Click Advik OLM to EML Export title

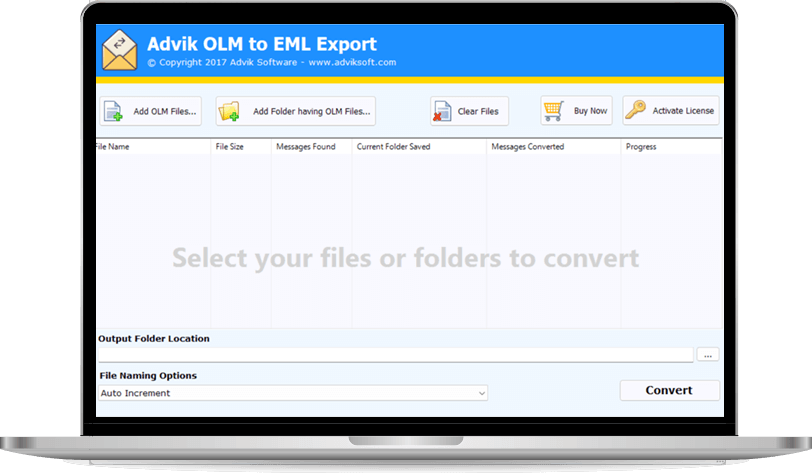click(x=262, y=44)
